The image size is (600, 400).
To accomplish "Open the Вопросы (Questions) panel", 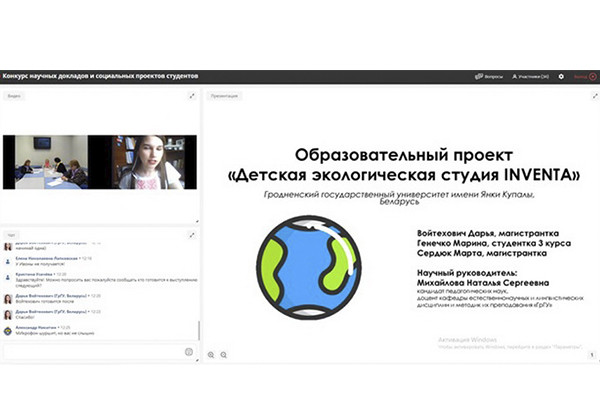I will tap(489, 76).
